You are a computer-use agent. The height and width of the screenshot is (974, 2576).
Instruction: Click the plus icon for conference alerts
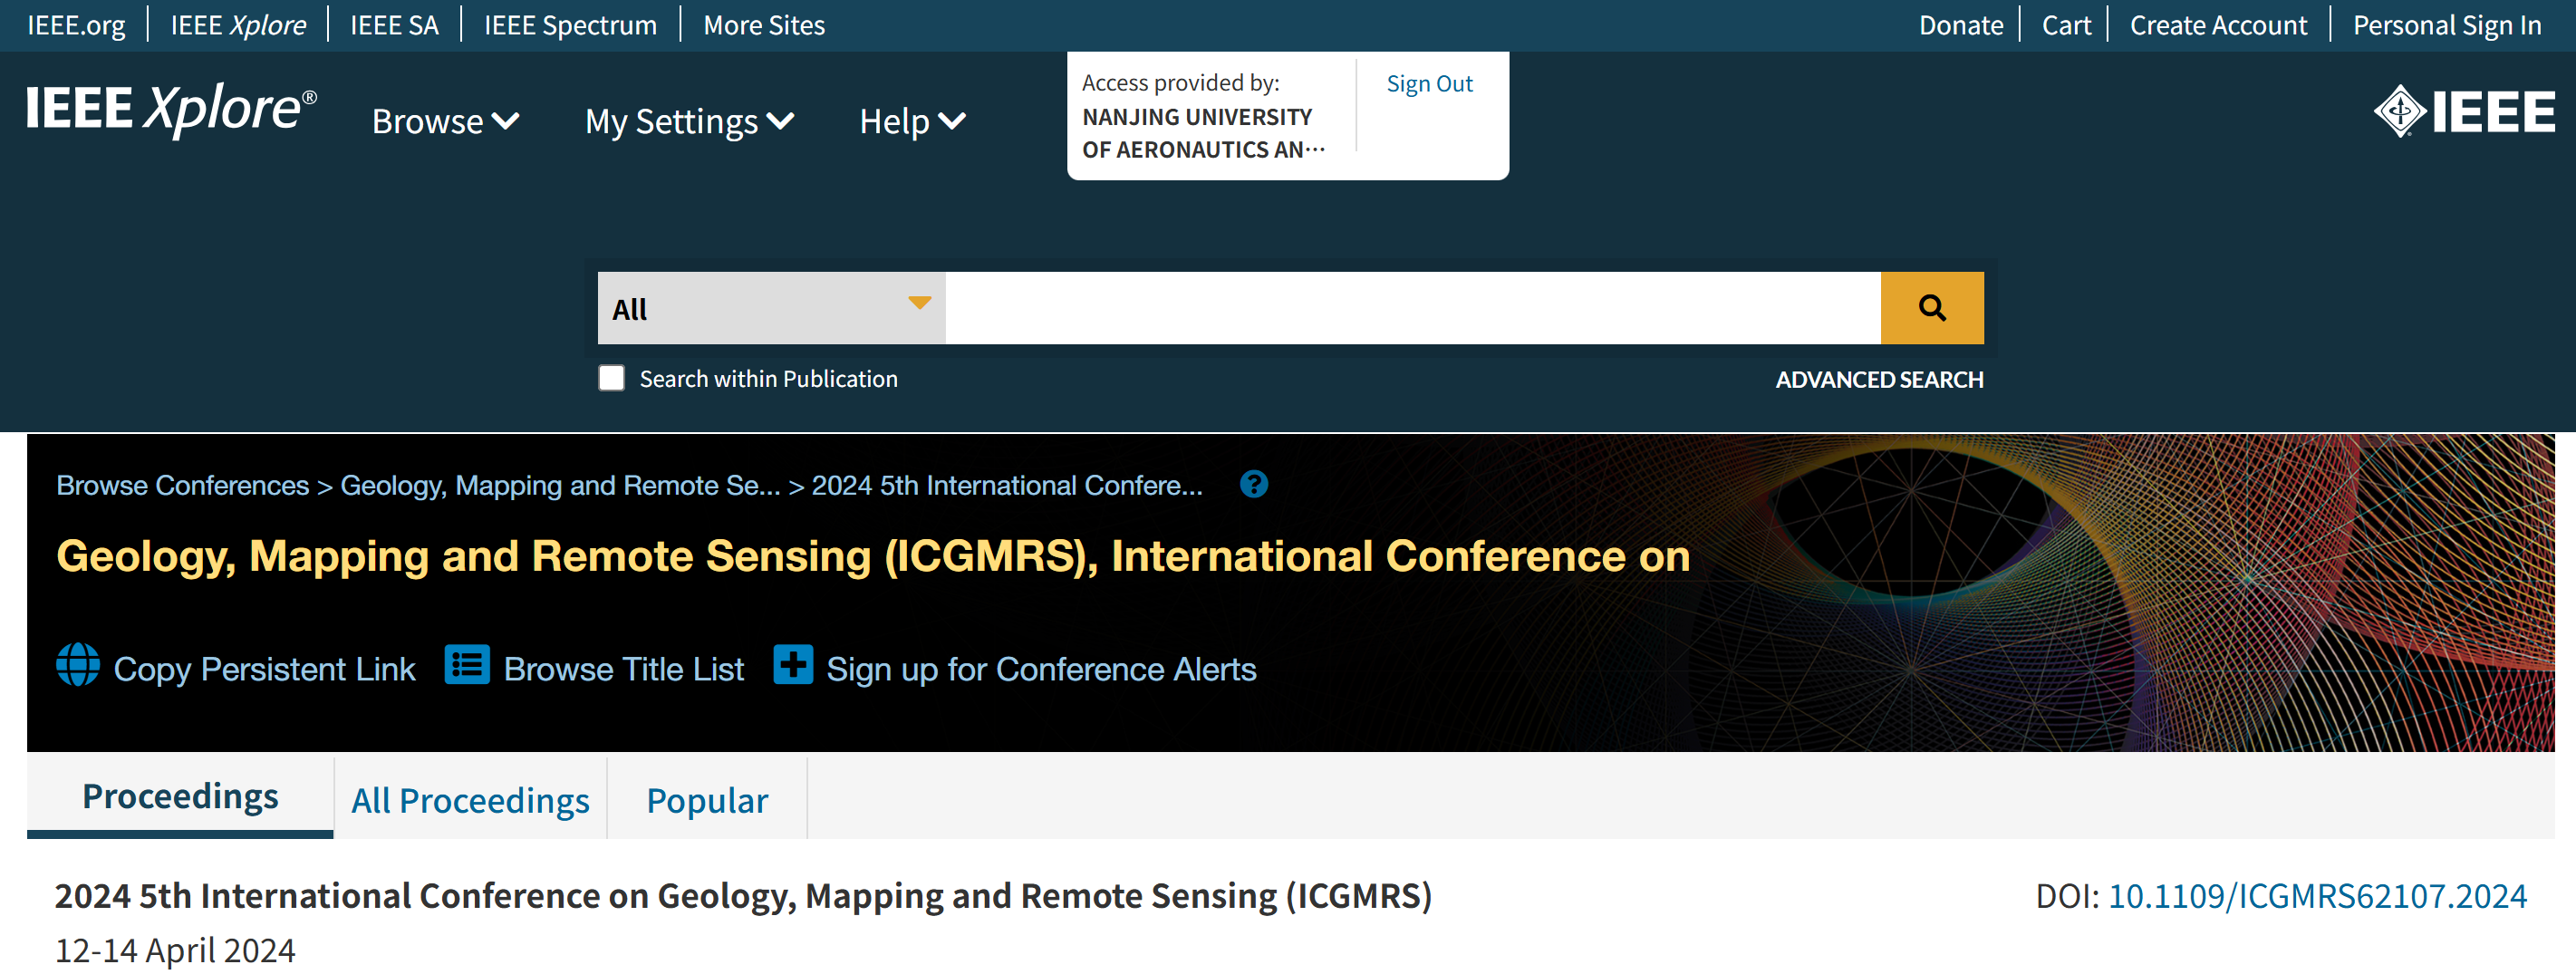(793, 665)
